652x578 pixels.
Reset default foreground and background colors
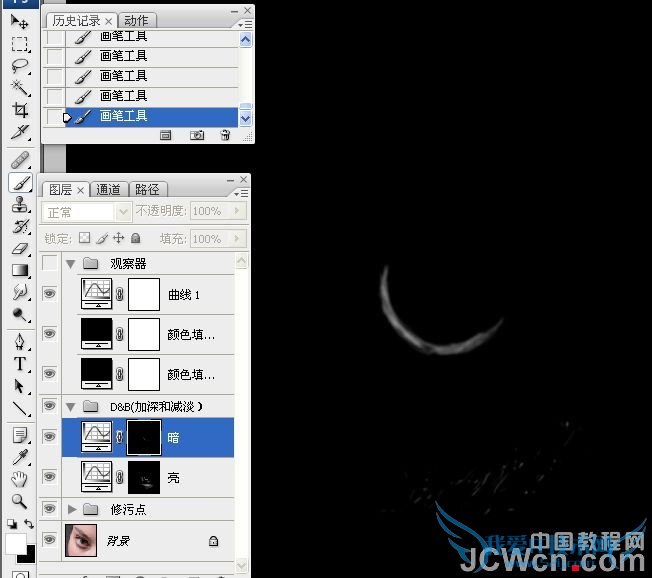pos(12,524)
